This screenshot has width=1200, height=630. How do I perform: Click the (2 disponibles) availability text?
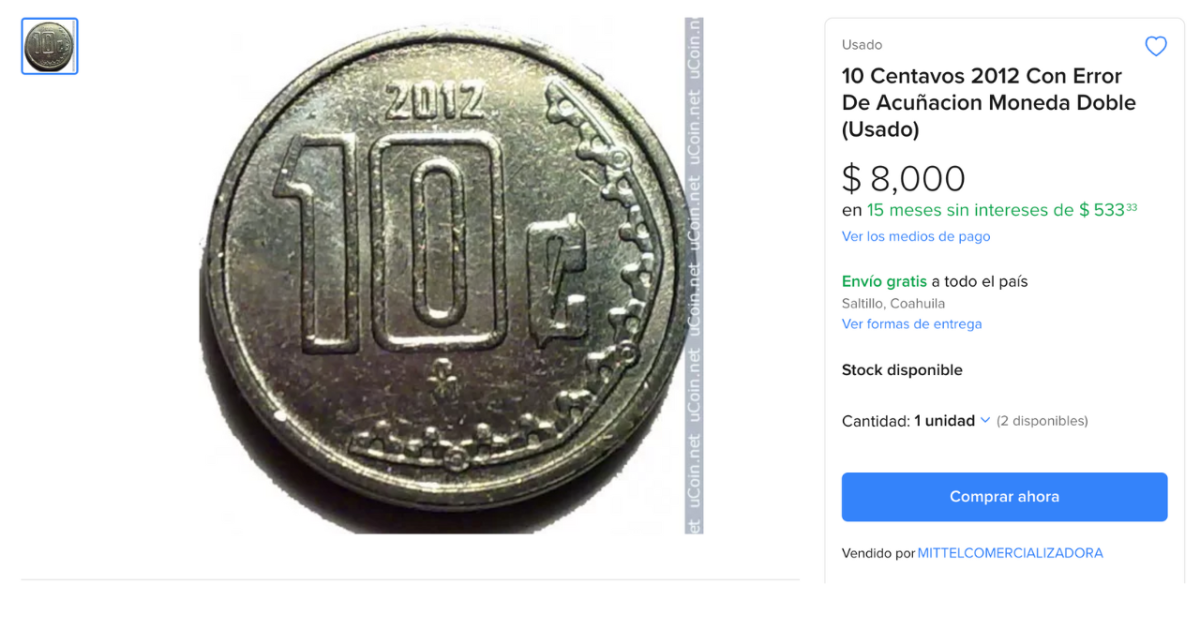click(x=1042, y=421)
